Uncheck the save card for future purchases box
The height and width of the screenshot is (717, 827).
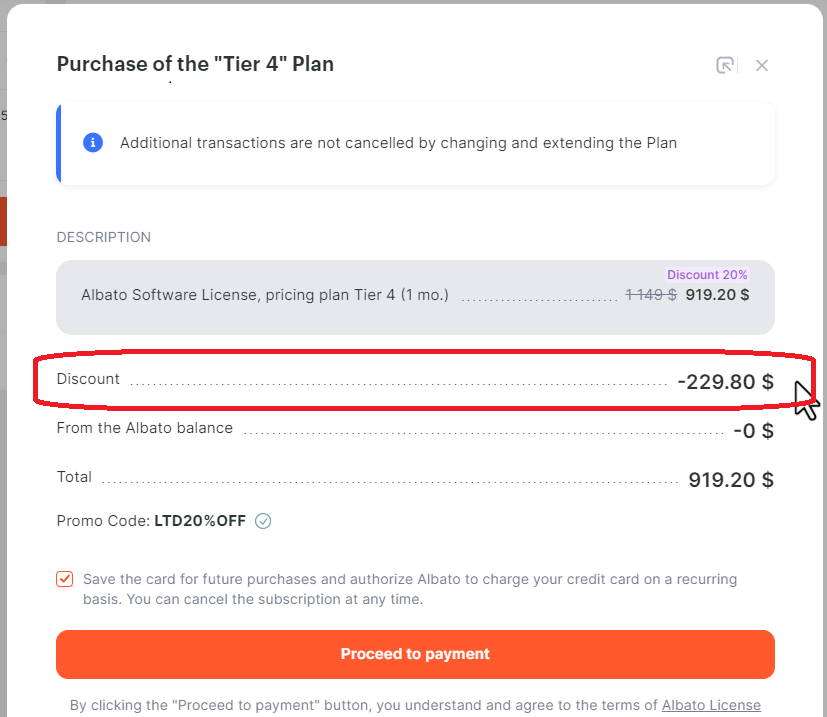click(65, 579)
